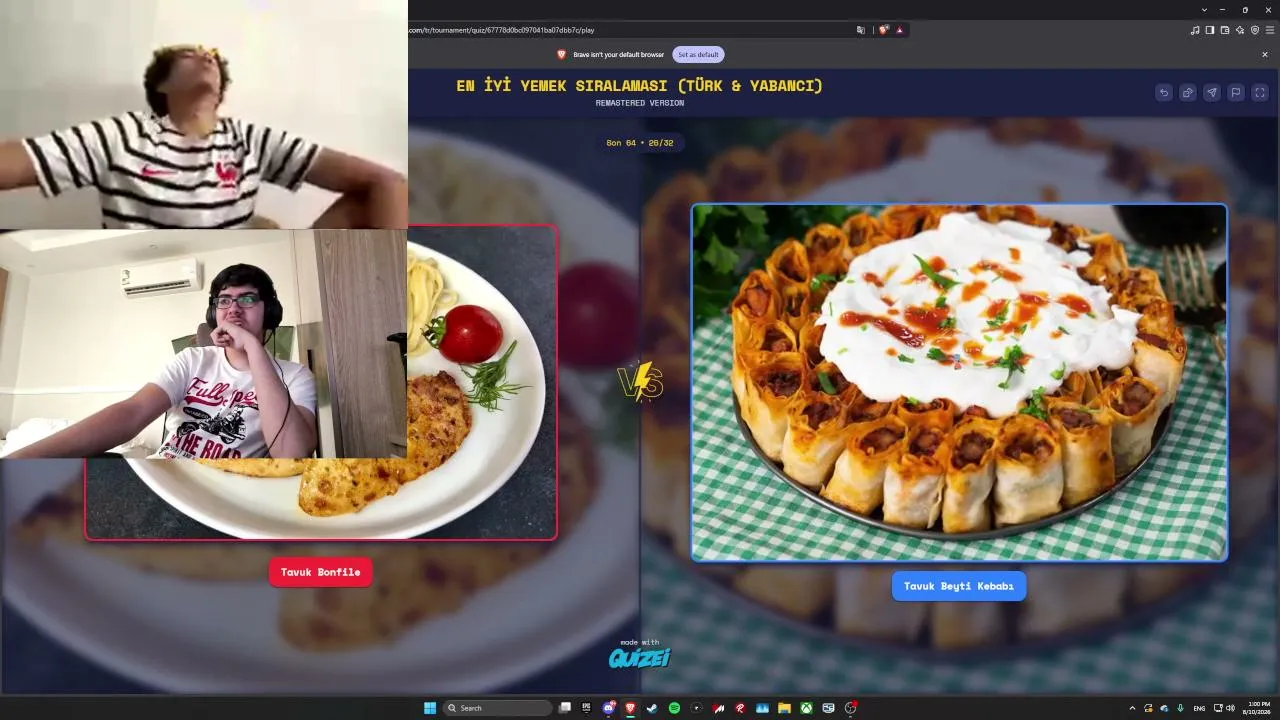The image size is (1280, 720).
Task: Show hidden system tray icons
Action: point(1132,708)
